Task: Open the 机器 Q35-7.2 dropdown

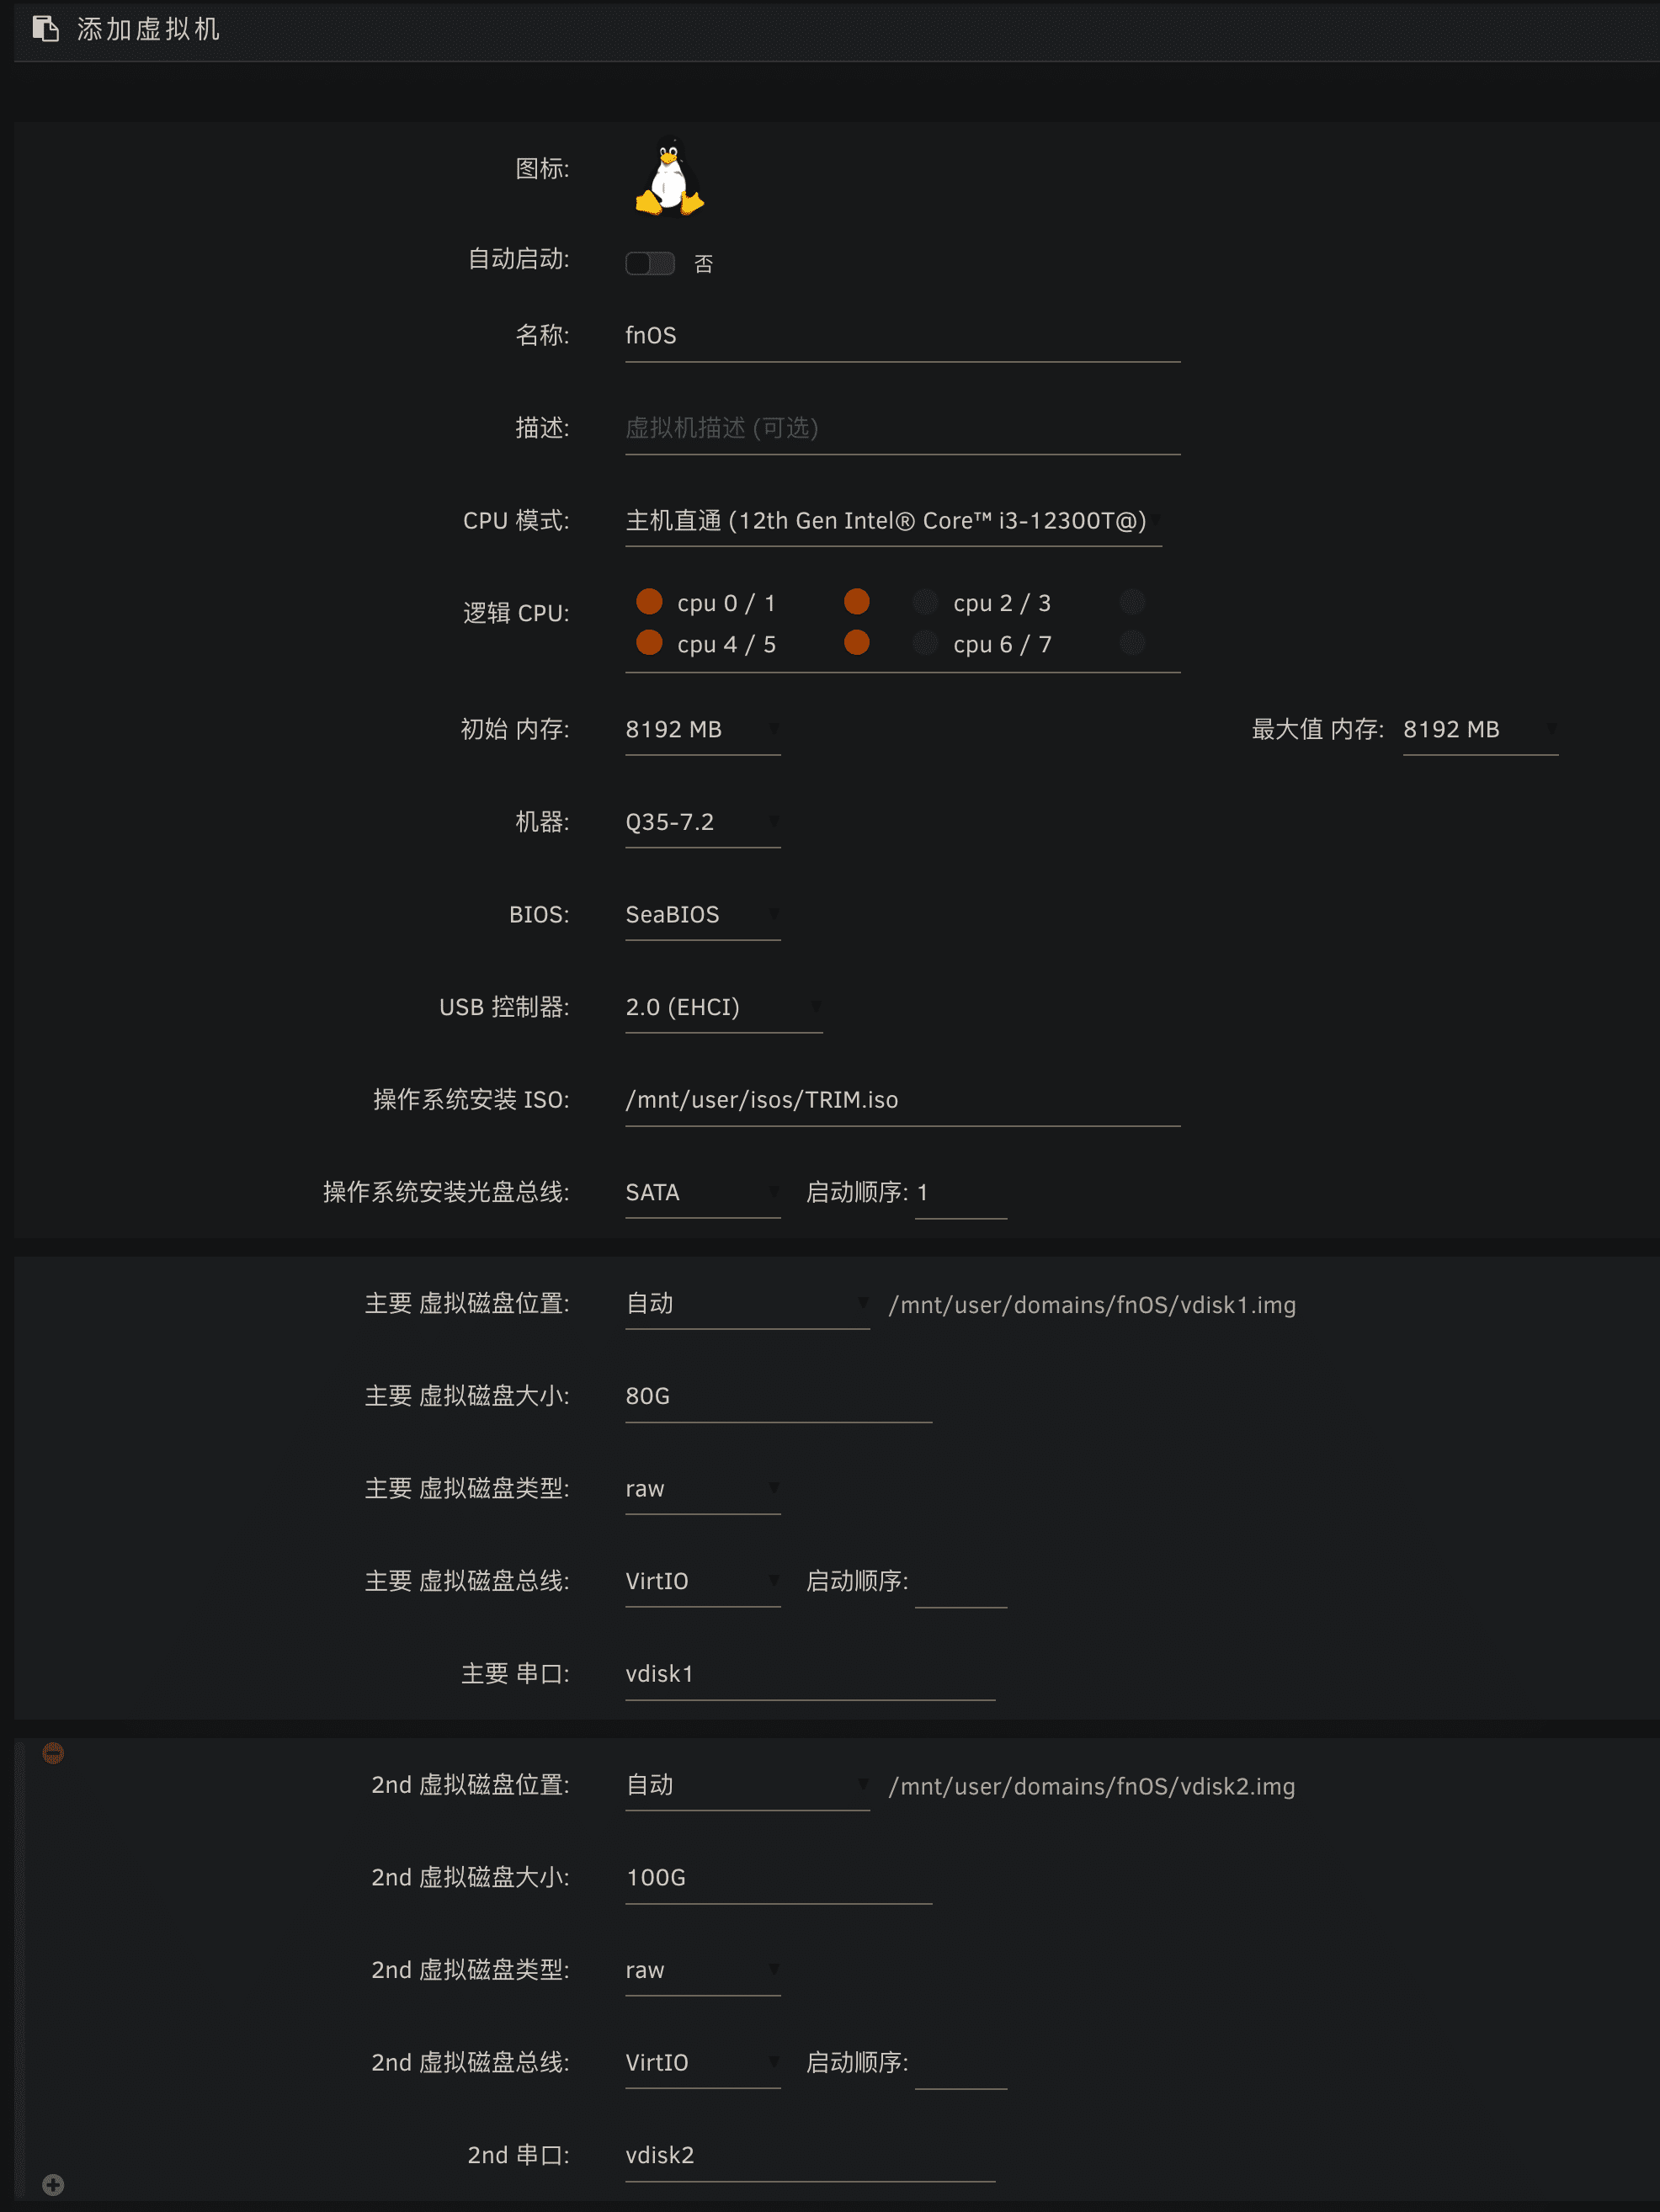Action: (x=703, y=822)
